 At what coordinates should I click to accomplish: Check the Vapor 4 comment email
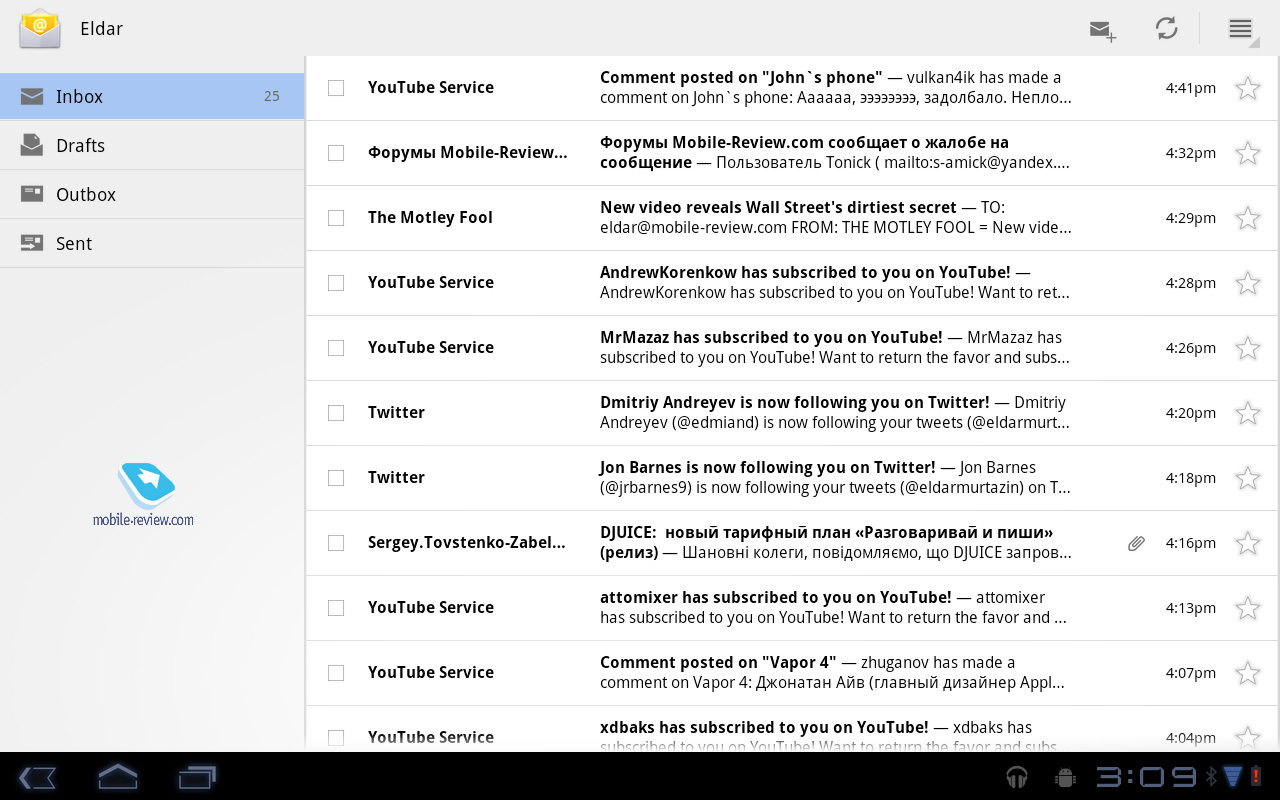click(336, 673)
